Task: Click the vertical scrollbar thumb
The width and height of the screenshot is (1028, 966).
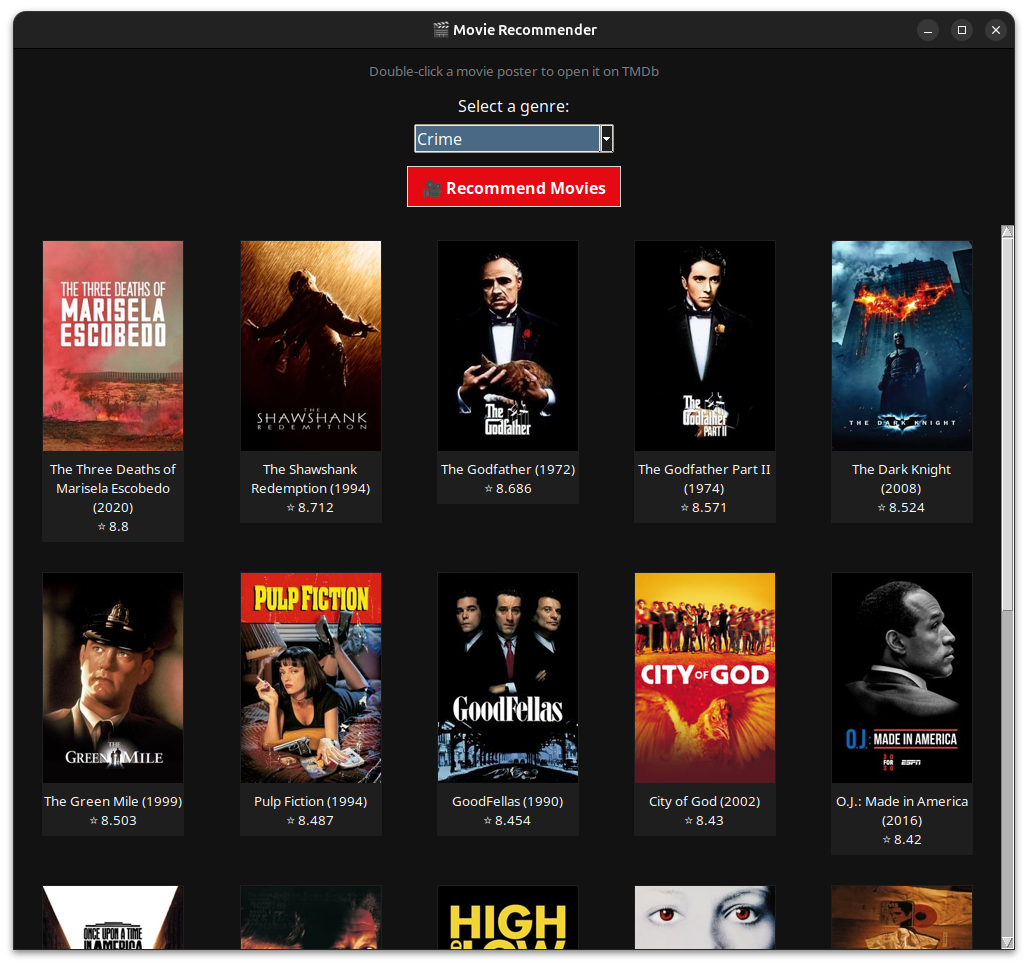Action: click(x=1008, y=424)
